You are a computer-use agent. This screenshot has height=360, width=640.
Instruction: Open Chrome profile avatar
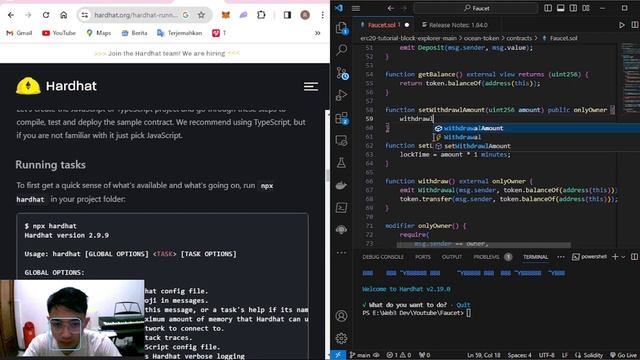pos(305,15)
